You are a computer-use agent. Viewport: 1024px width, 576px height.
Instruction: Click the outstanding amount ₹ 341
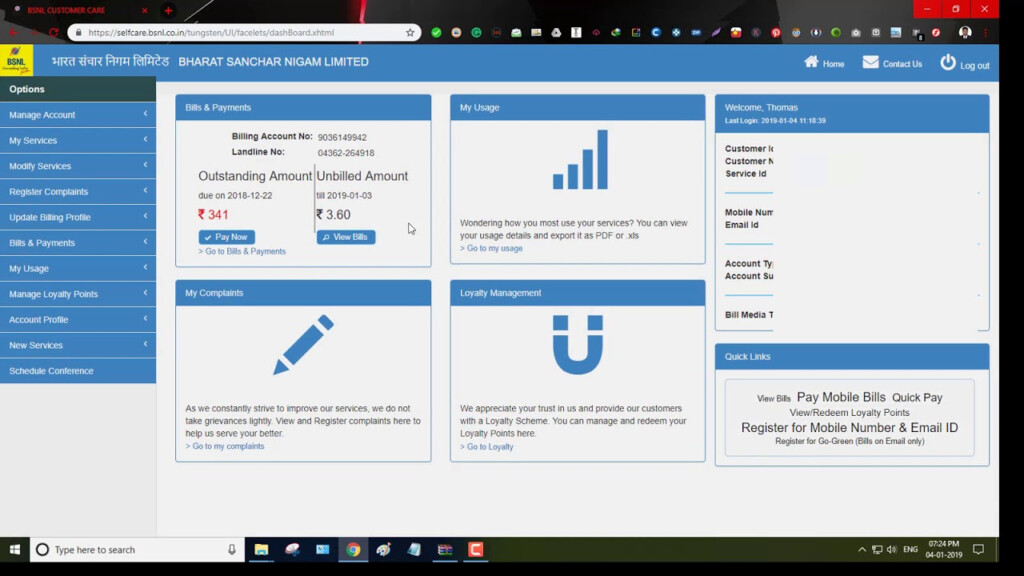click(213, 214)
